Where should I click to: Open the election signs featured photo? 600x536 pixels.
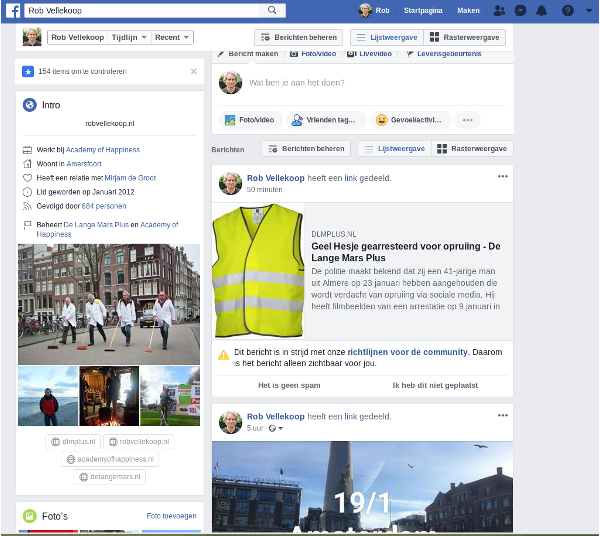[x=170, y=396]
